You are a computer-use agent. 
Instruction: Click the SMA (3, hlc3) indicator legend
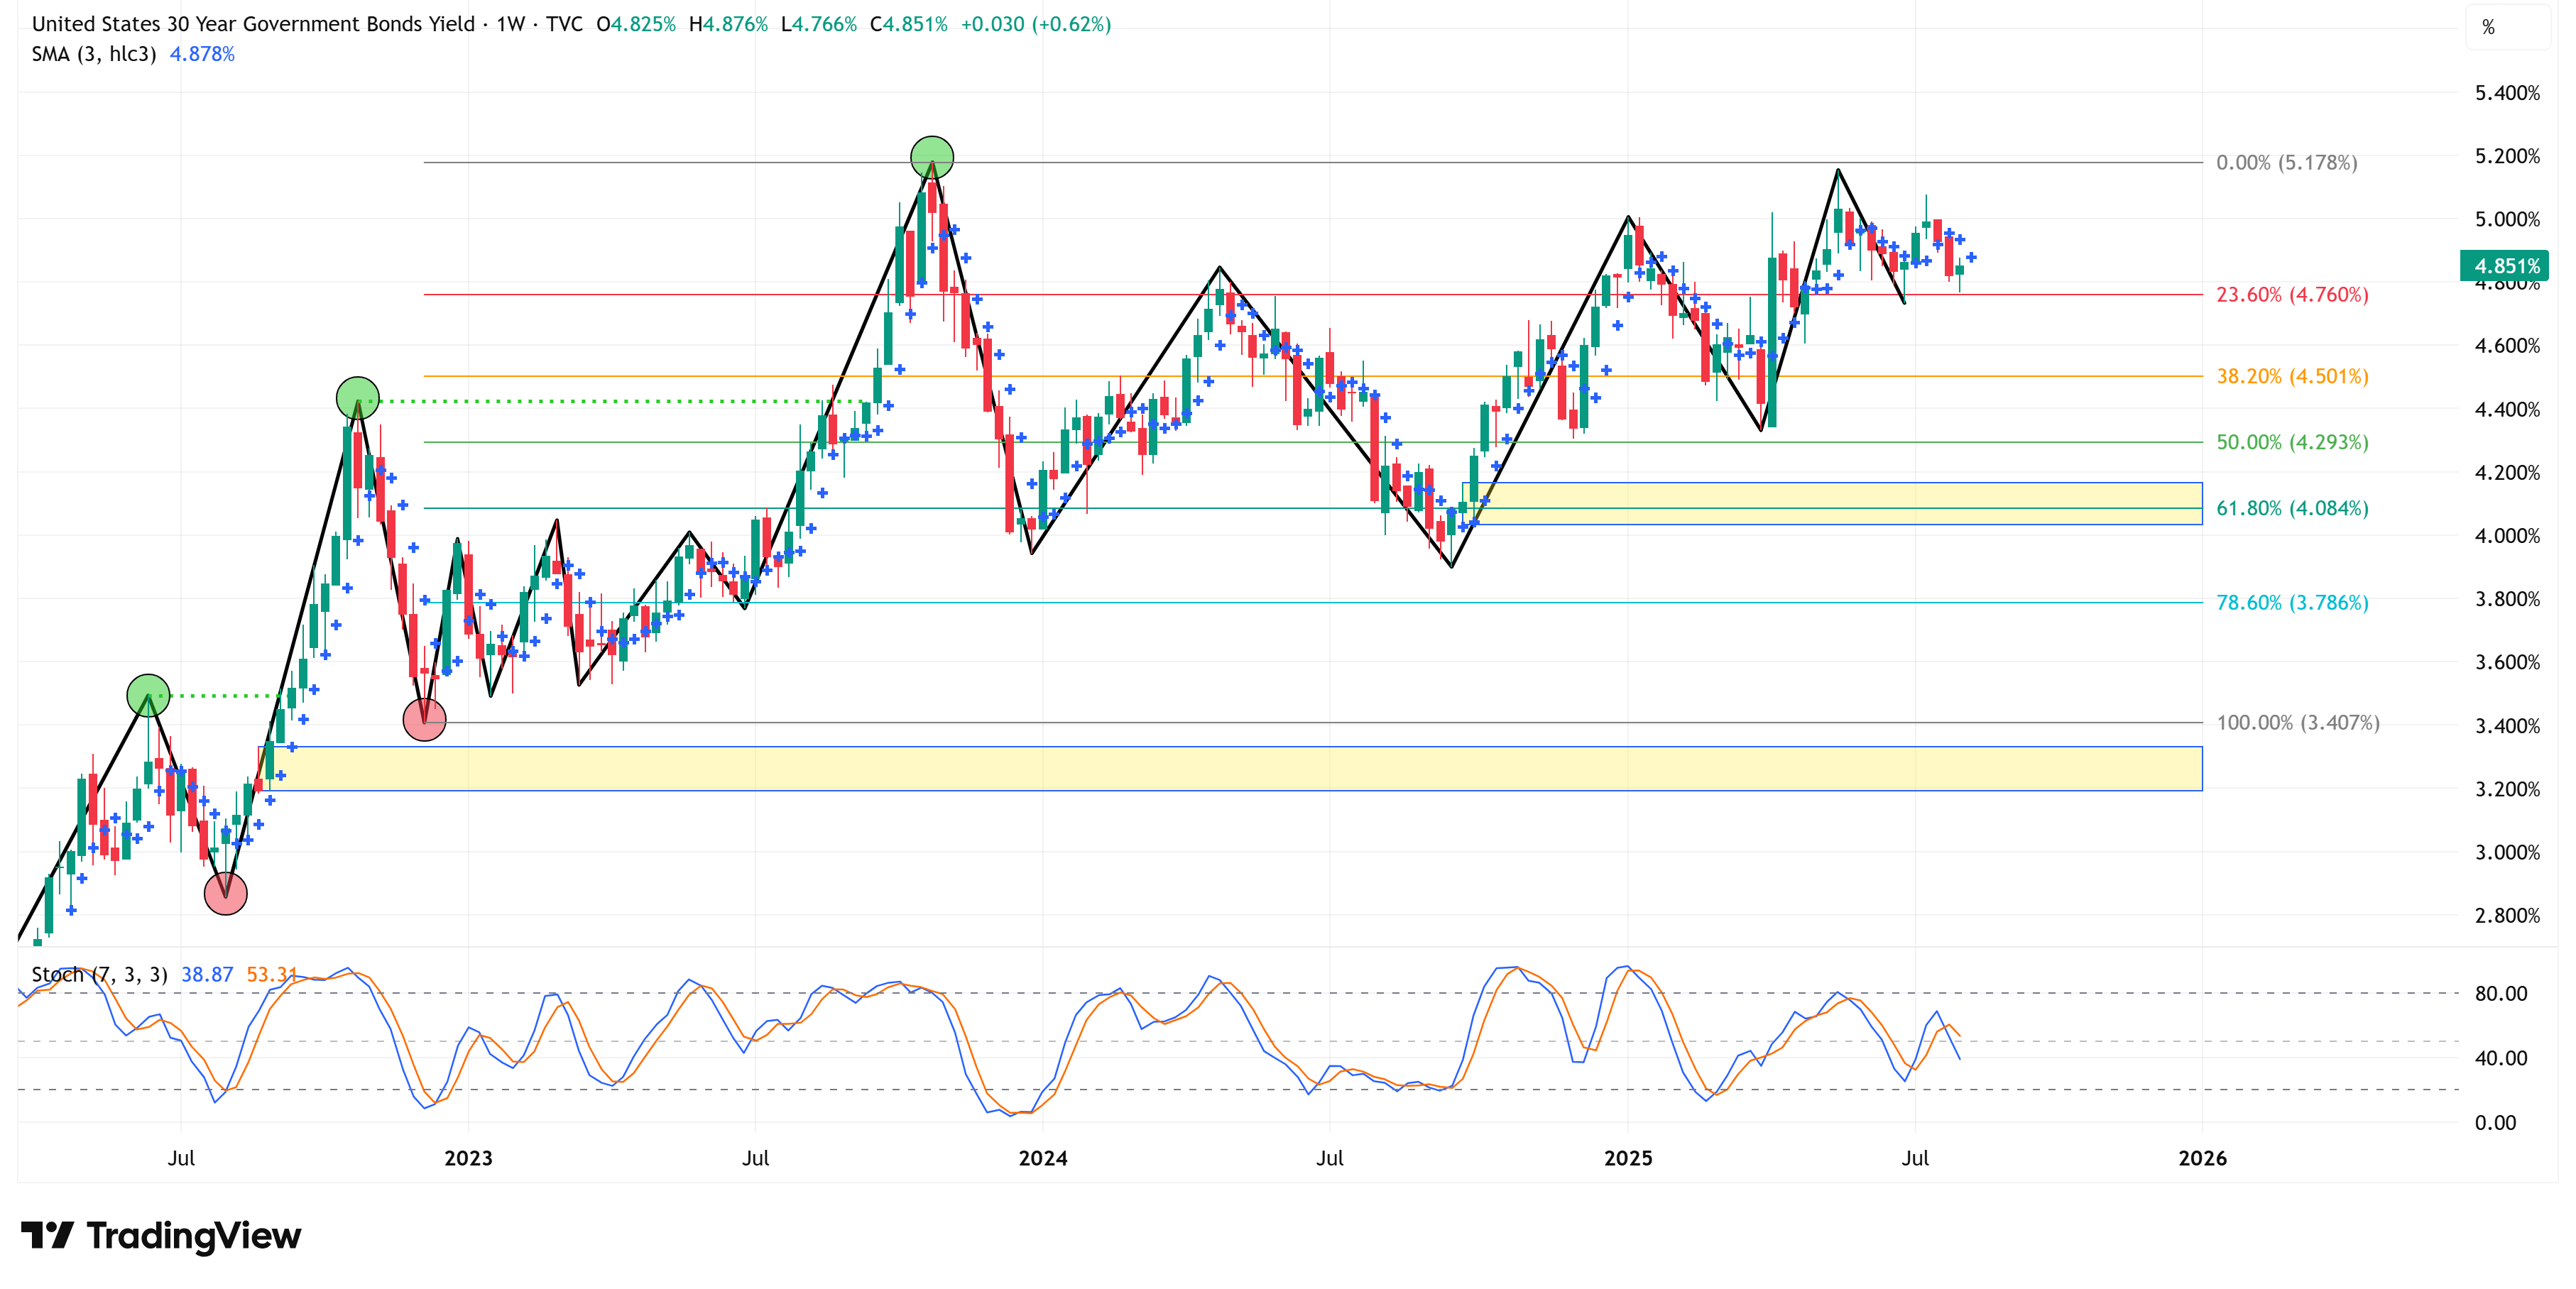click(94, 54)
